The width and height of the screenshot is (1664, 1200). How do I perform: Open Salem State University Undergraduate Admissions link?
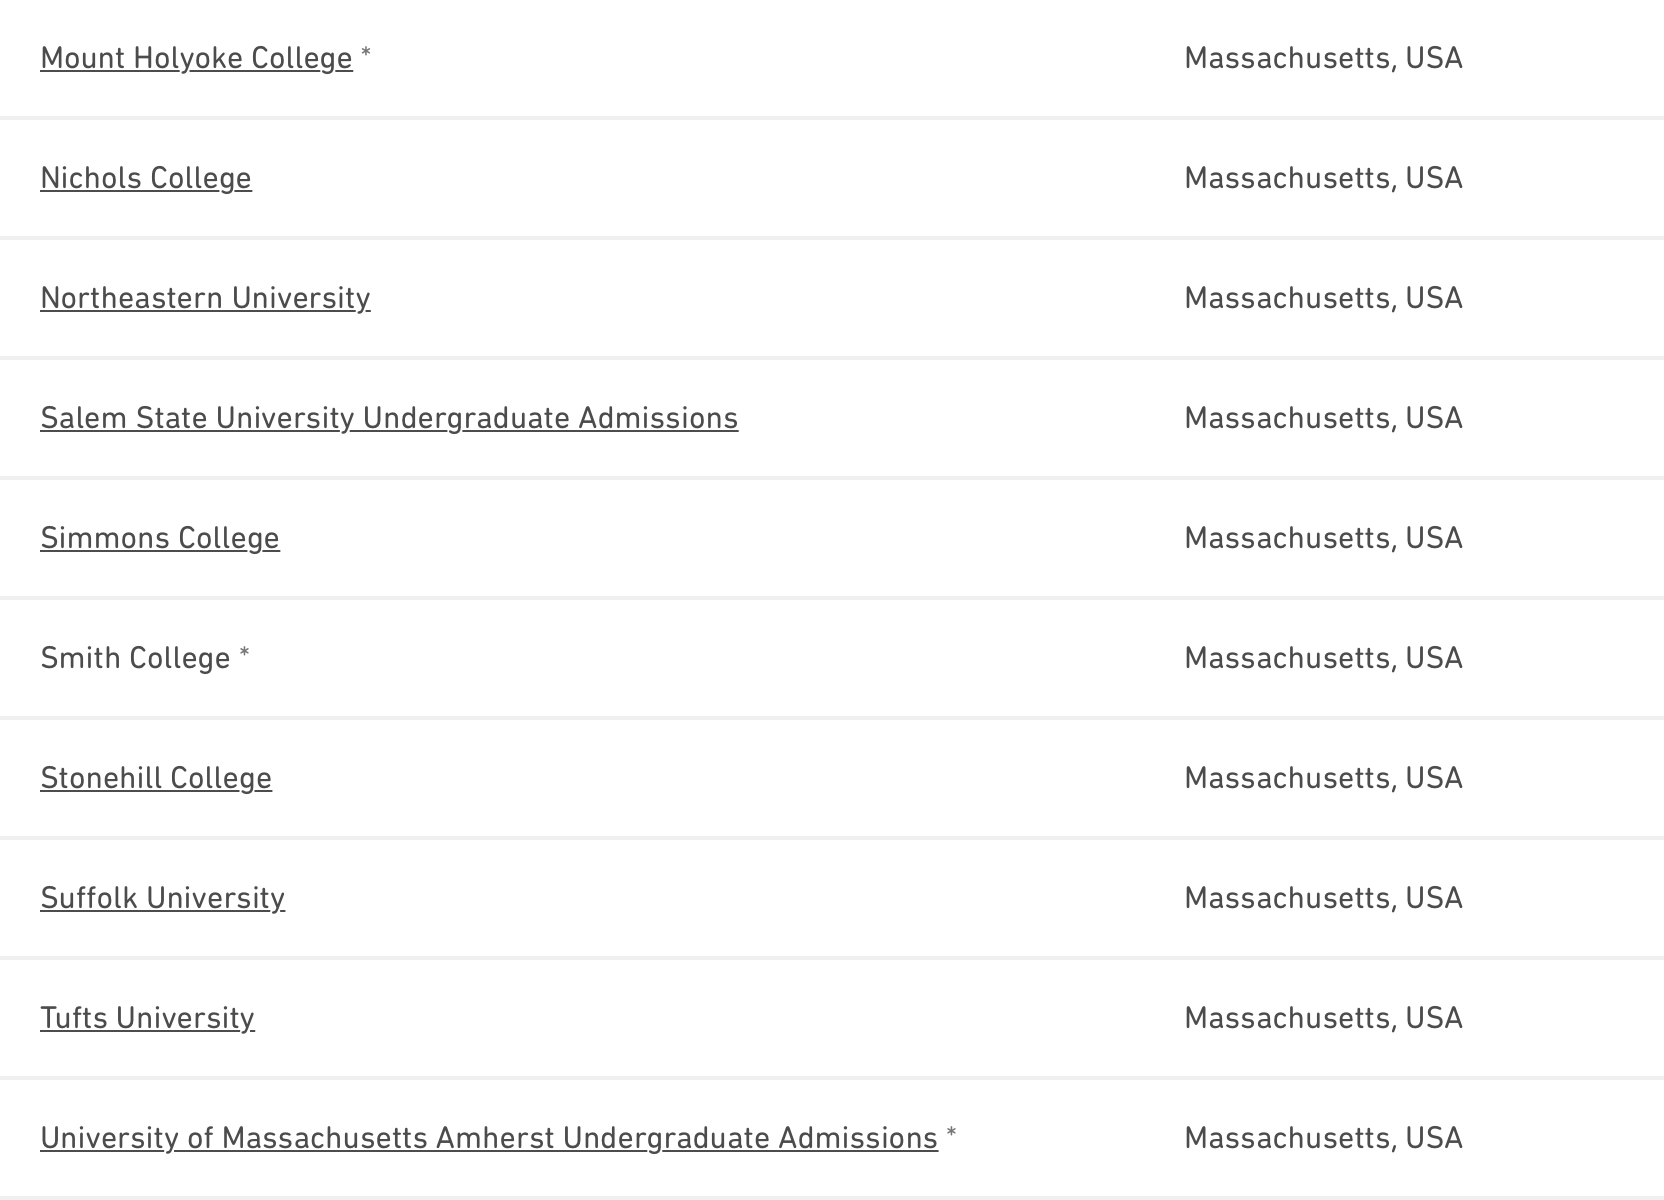(x=389, y=418)
